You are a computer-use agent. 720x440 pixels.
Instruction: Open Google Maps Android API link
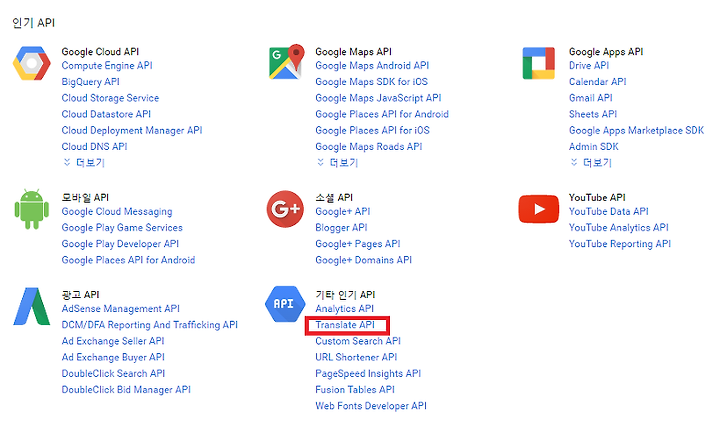[372, 66]
